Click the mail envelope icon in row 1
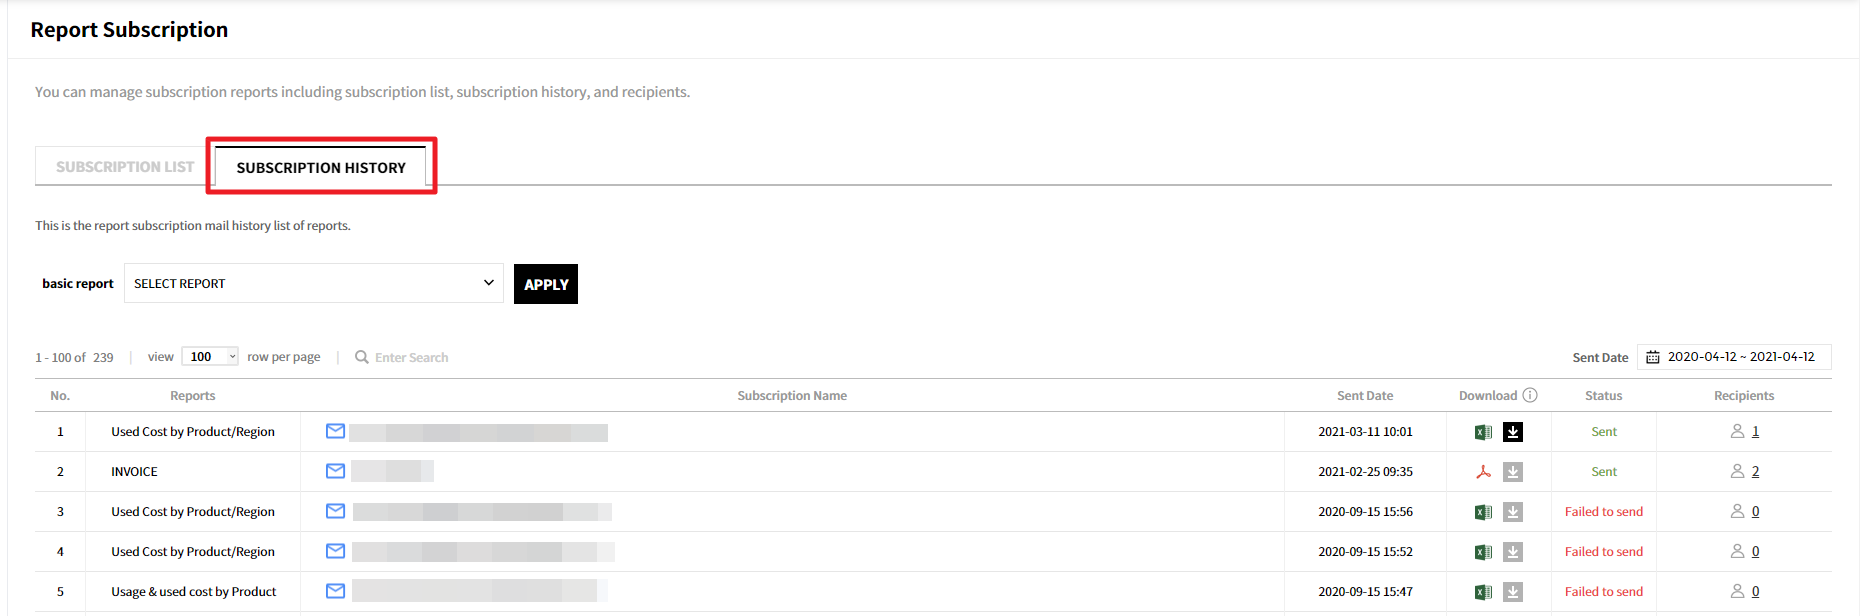 point(335,431)
